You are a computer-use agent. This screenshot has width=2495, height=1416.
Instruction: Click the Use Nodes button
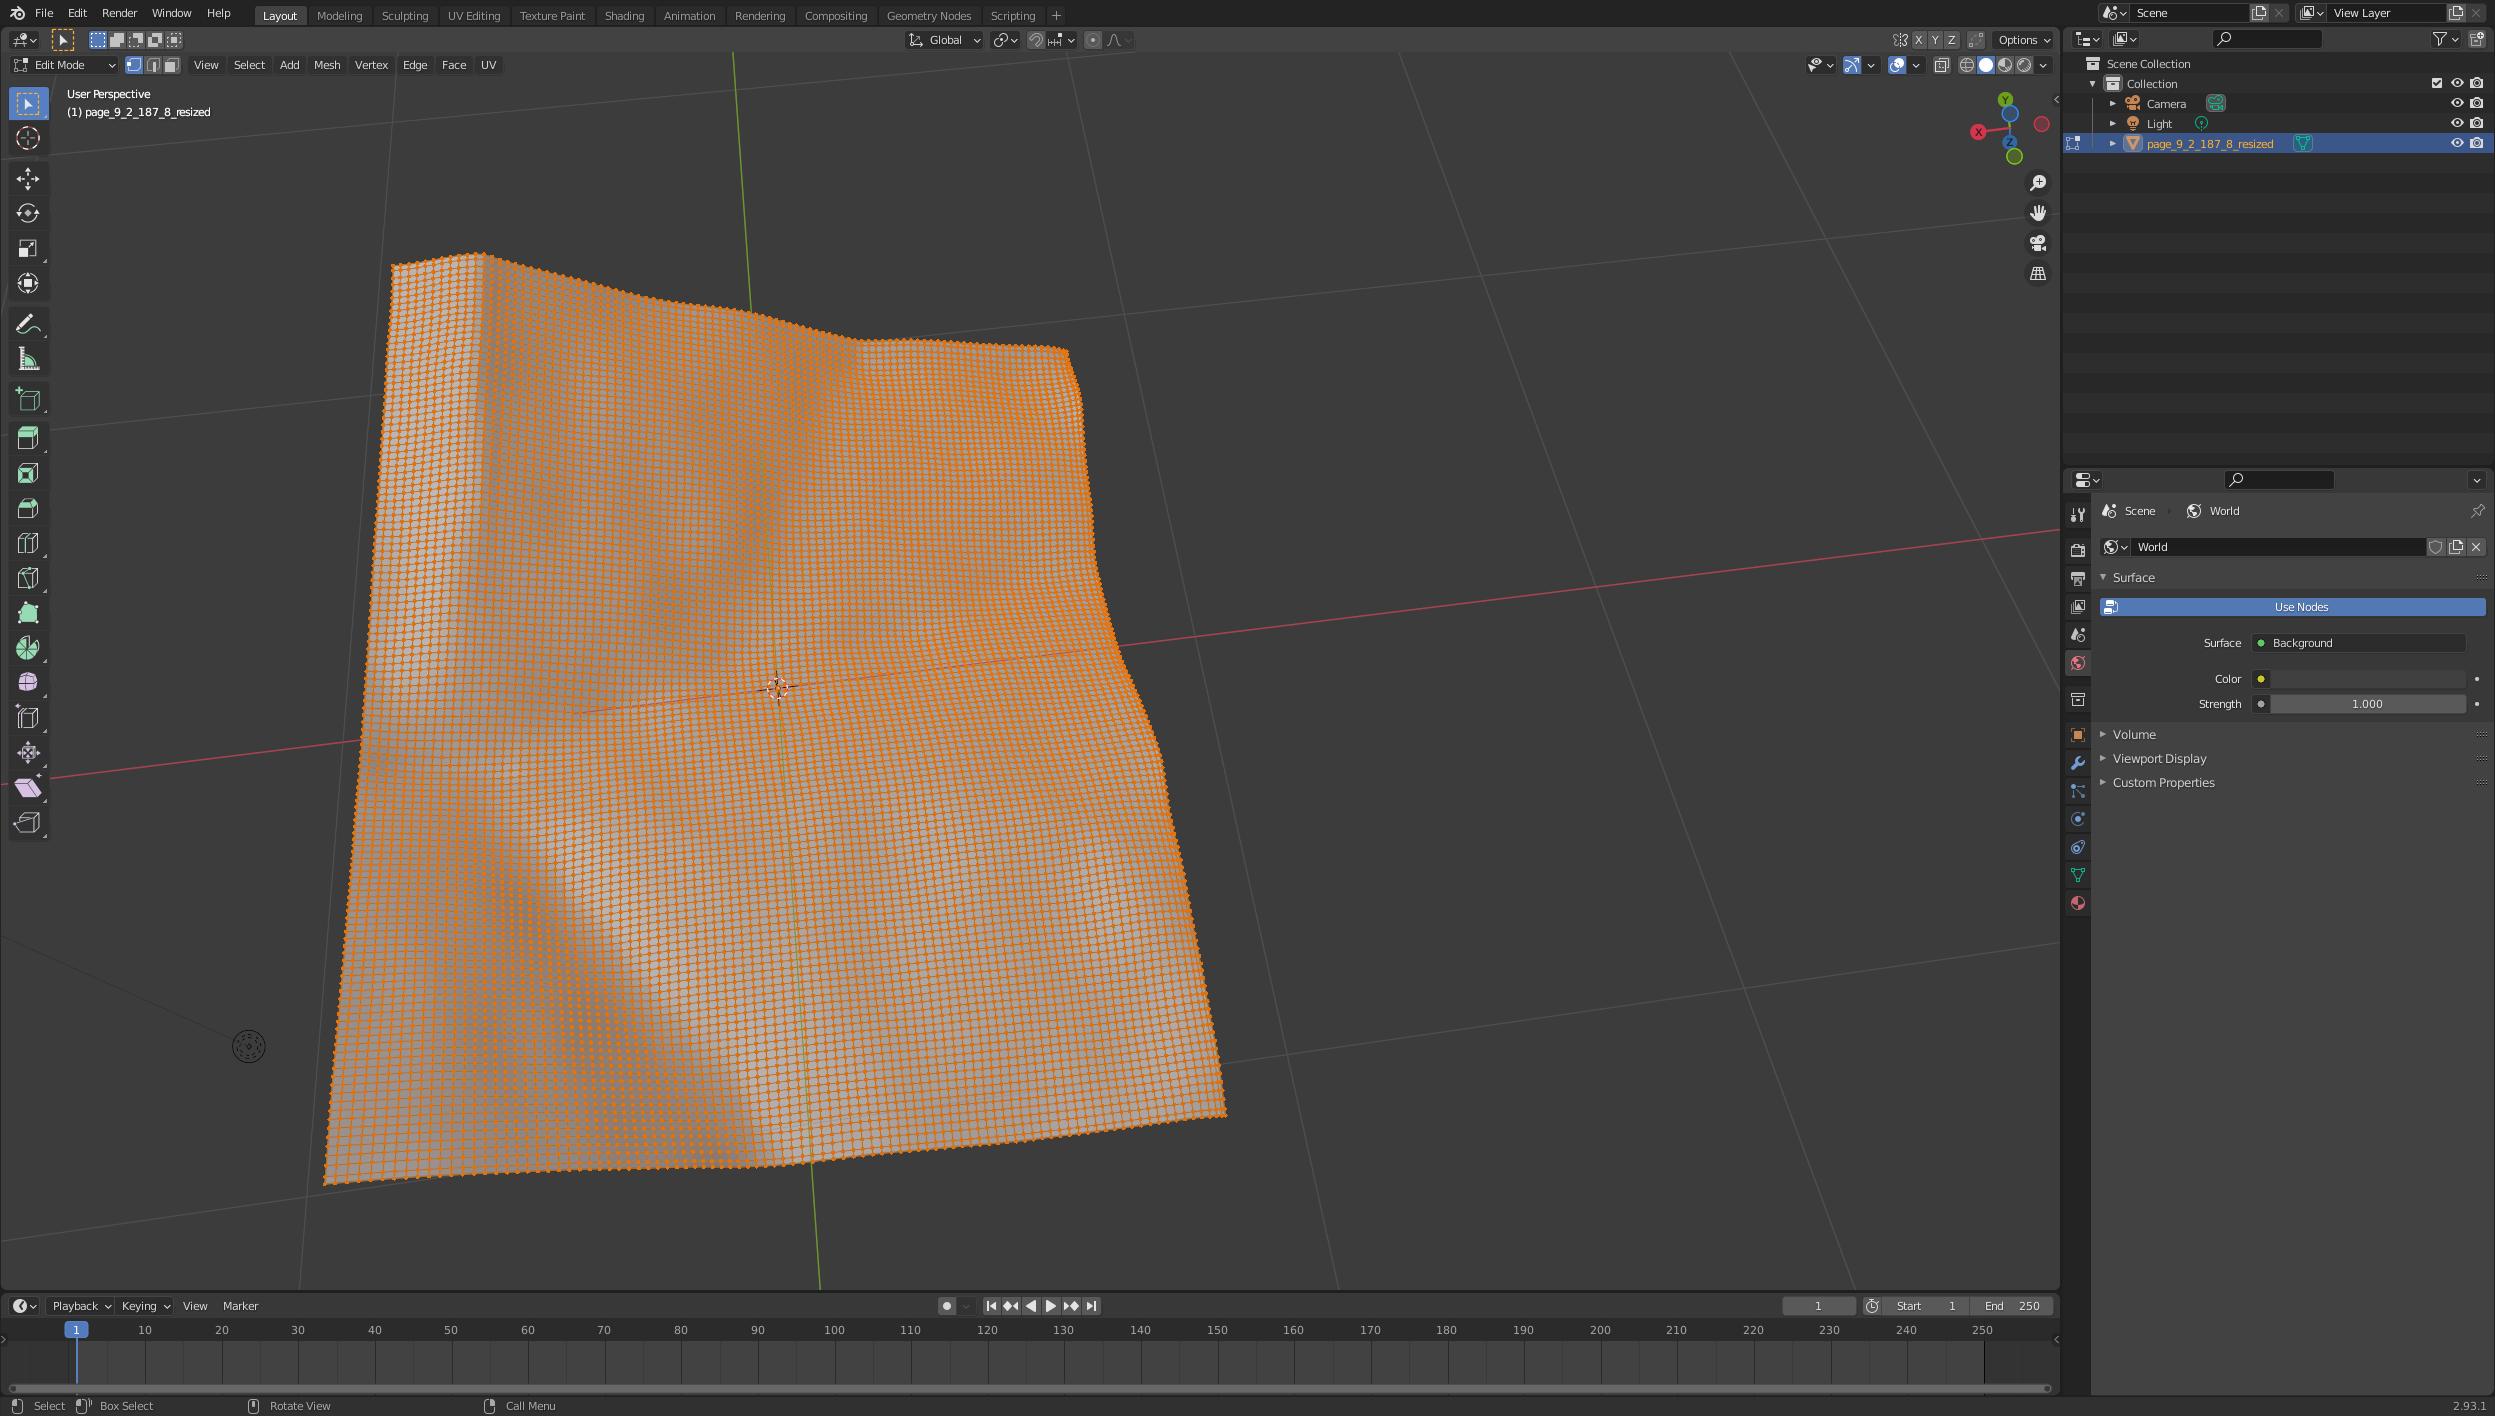2292,607
